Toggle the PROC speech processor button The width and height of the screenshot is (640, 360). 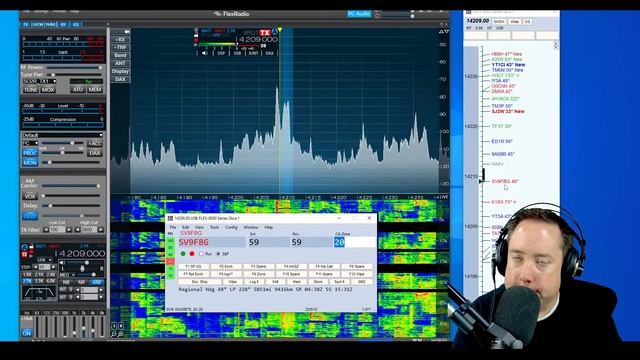[x=30, y=153]
